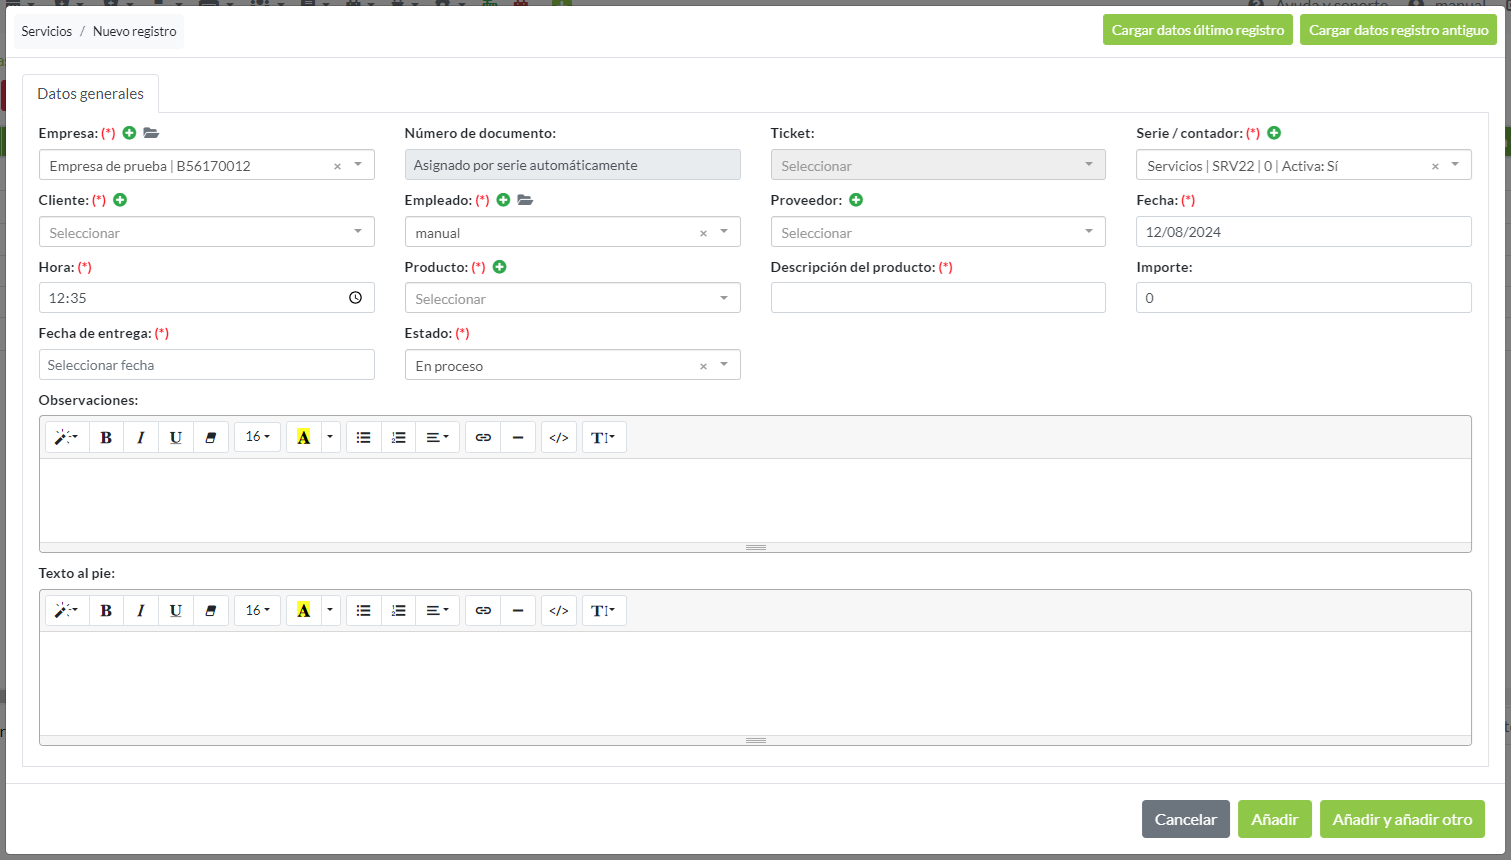Insert link in Observaciones editor
1511x860 pixels.
click(x=483, y=437)
